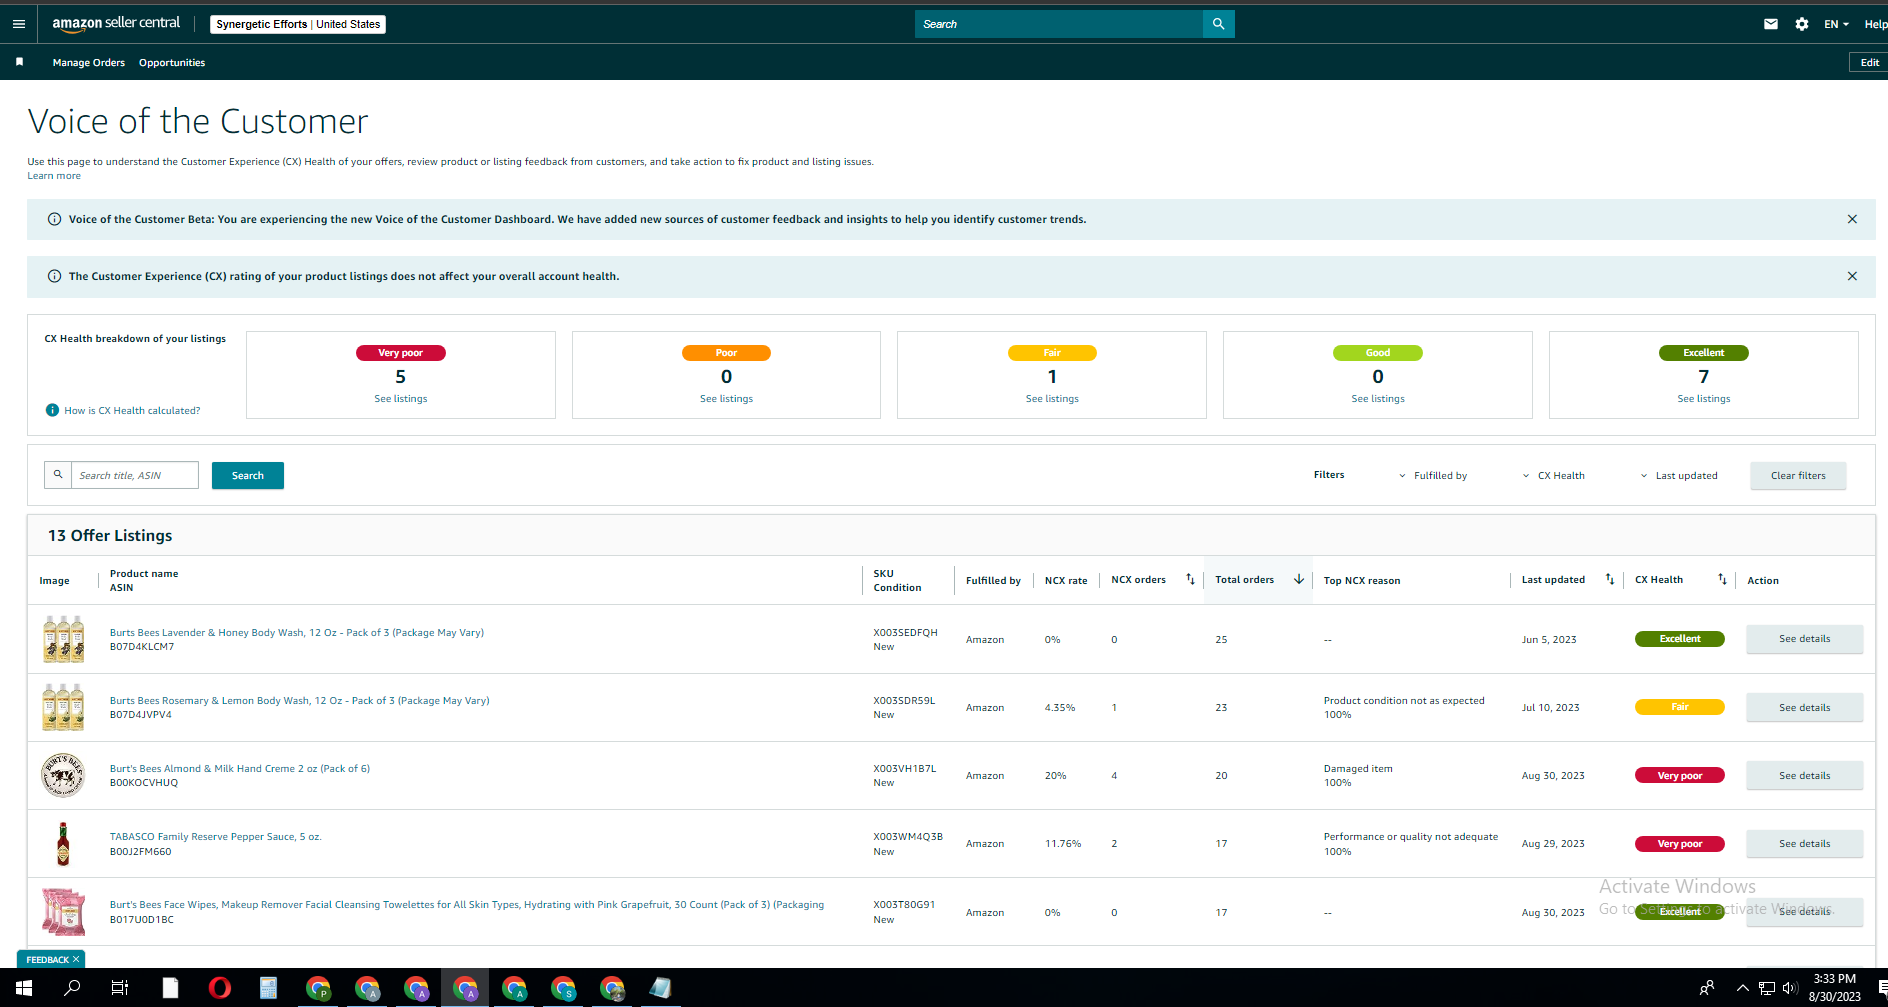
Task: Open Rosemary & Lemon Body Wash product thumbnail
Action: point(63,707)
